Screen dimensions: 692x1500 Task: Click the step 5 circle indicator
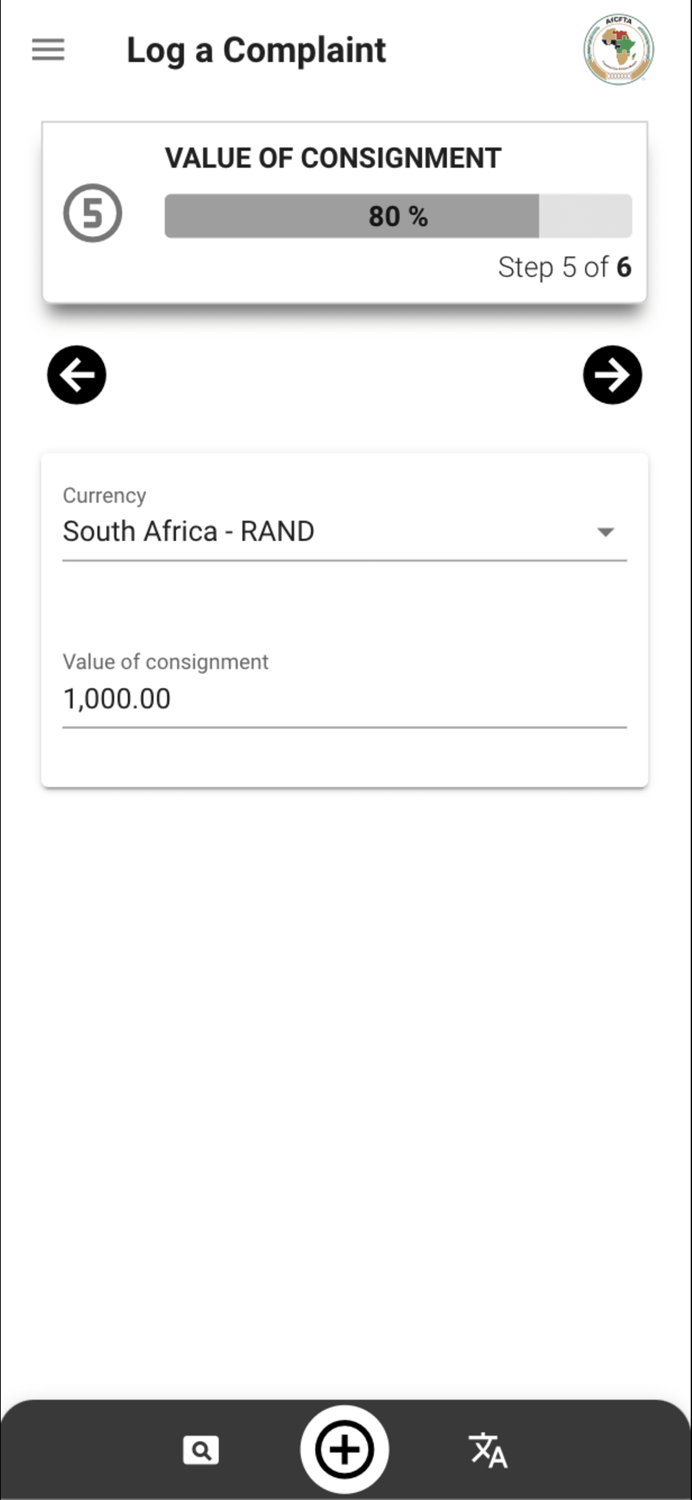[x=92, y=213]
